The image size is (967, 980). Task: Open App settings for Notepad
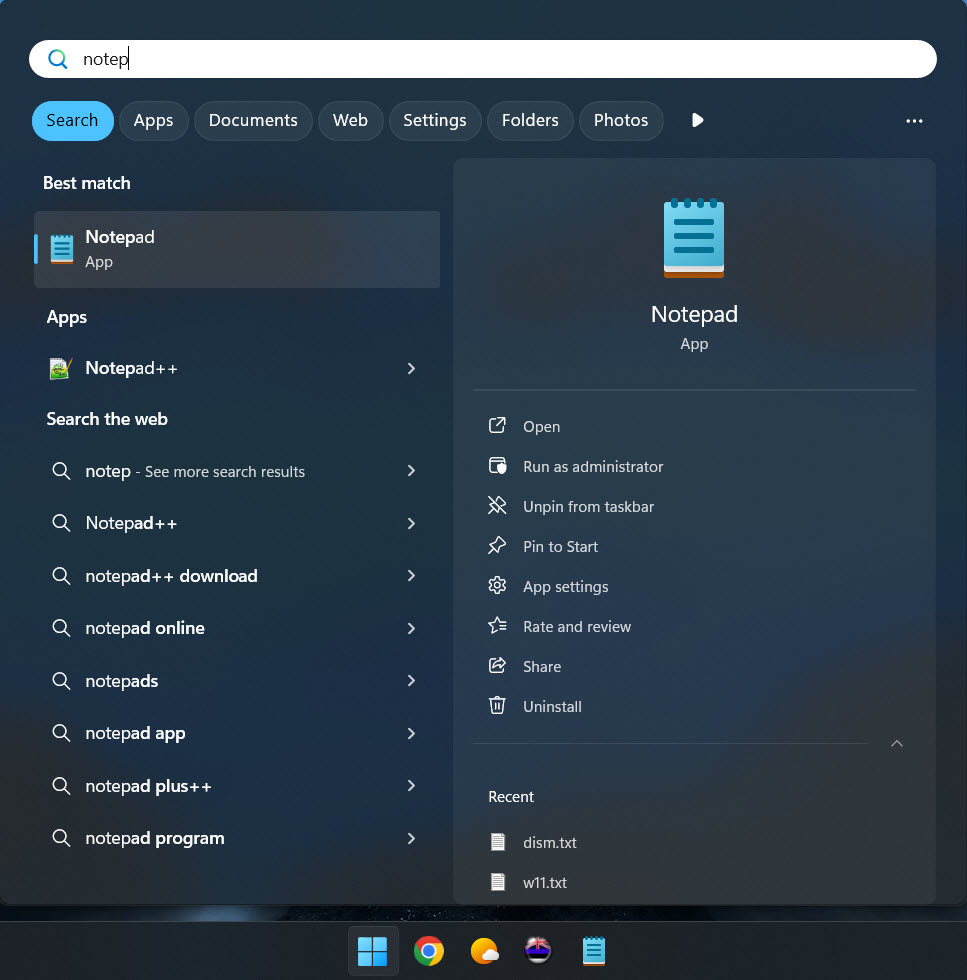coord(566,587)
